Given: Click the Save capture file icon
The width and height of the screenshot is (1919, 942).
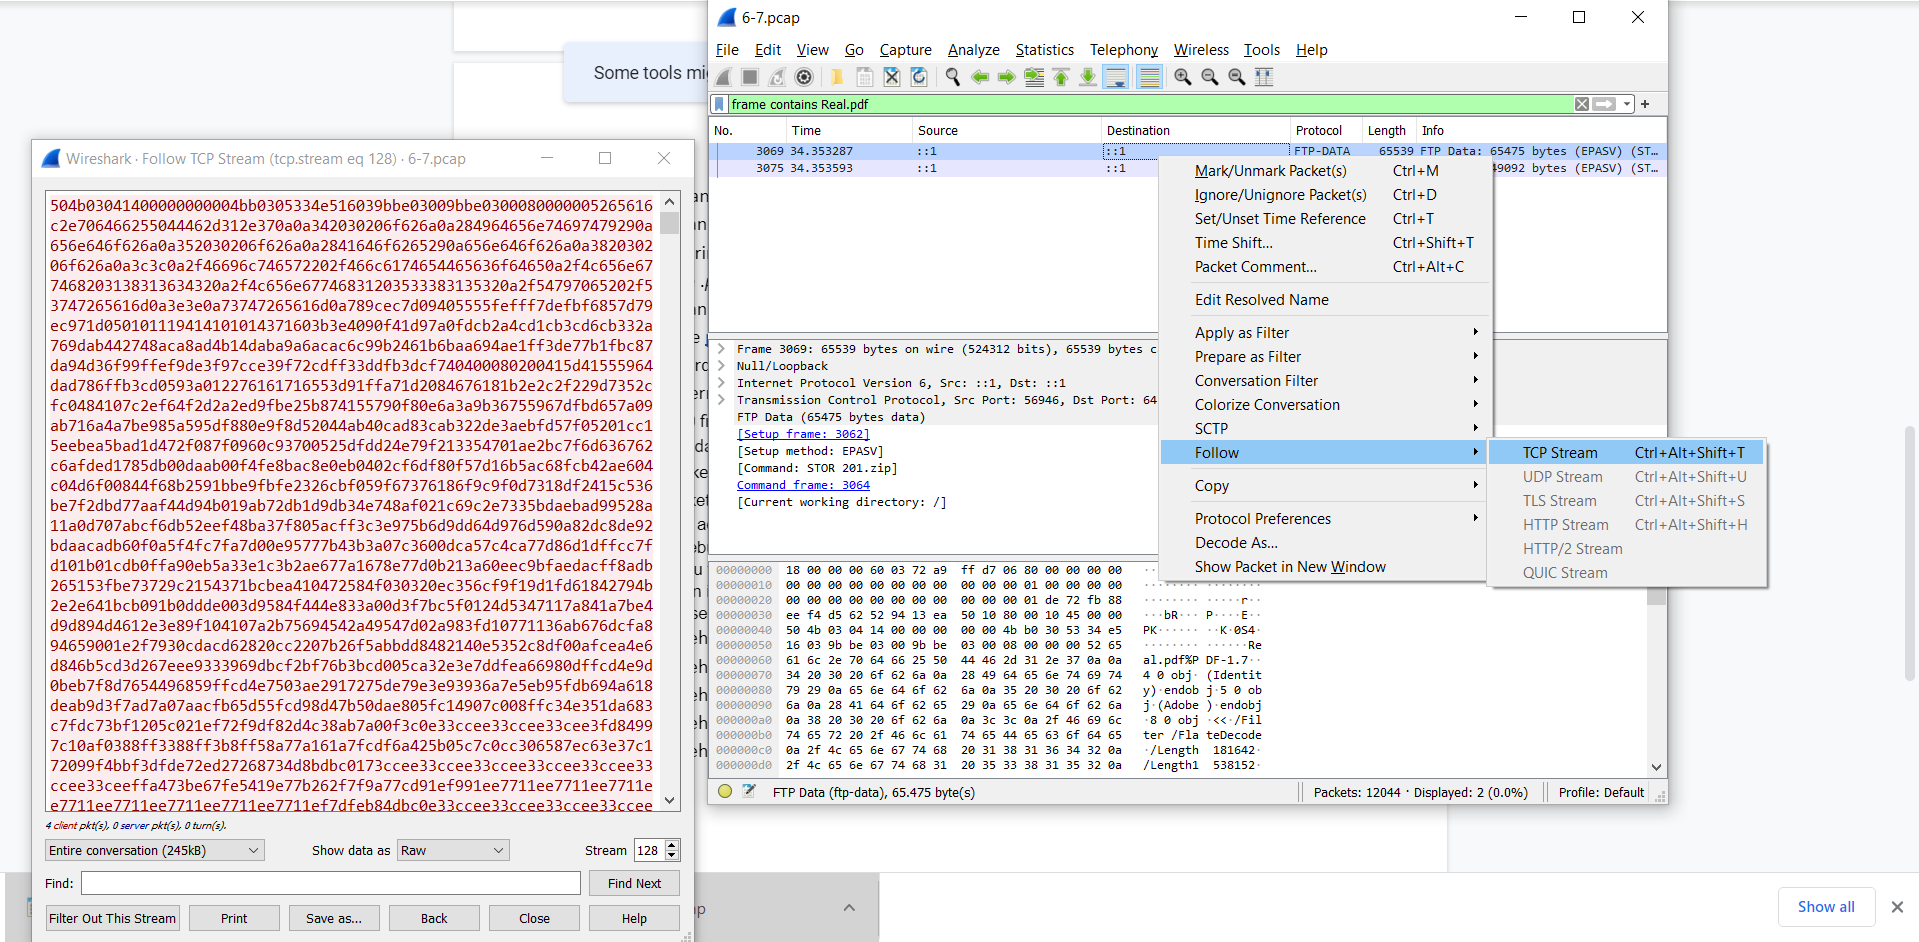Looking at the screenshot, I should [865, 77].
